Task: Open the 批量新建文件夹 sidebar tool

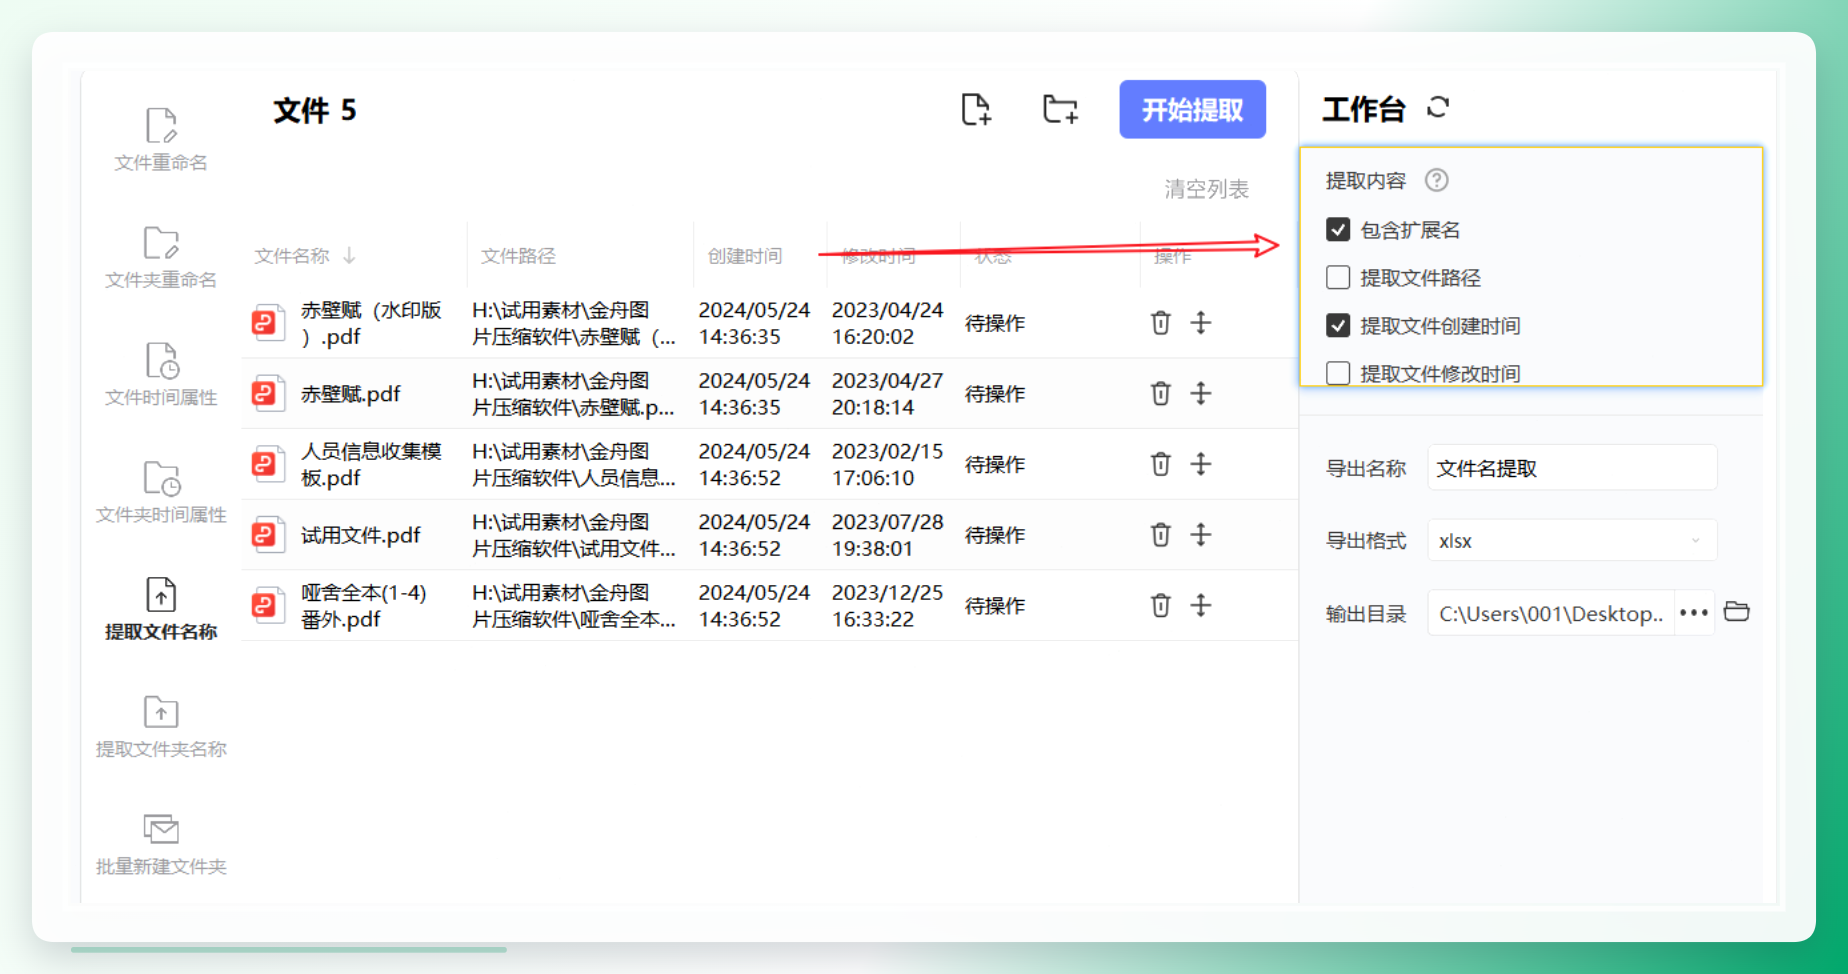Action: pos(161,843)
